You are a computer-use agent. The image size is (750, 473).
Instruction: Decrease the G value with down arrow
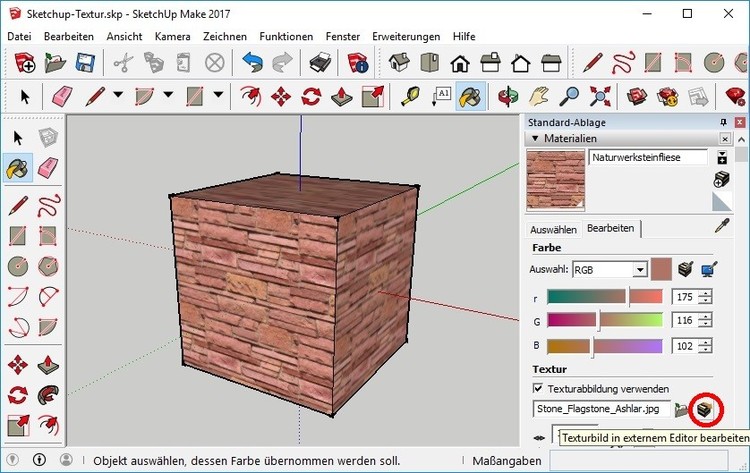coord(705,324)
